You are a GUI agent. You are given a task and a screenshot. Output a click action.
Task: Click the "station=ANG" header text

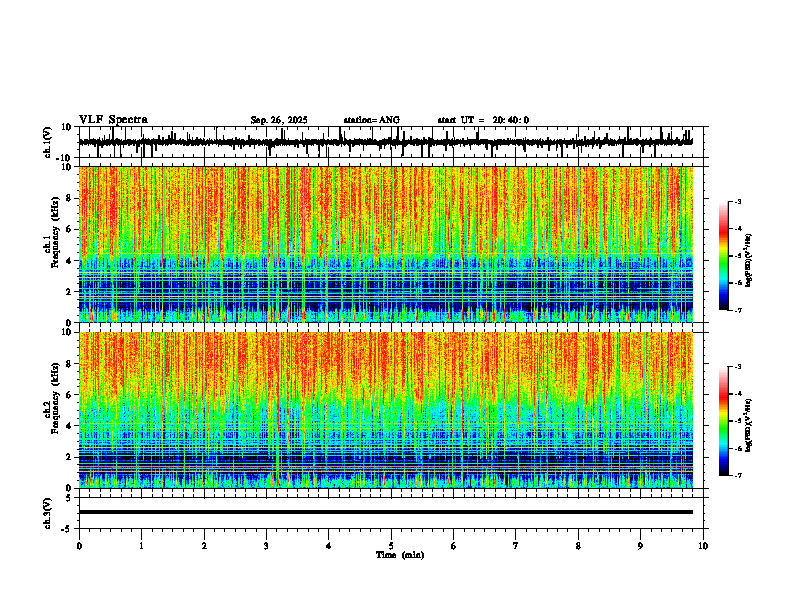pos(372,120)
